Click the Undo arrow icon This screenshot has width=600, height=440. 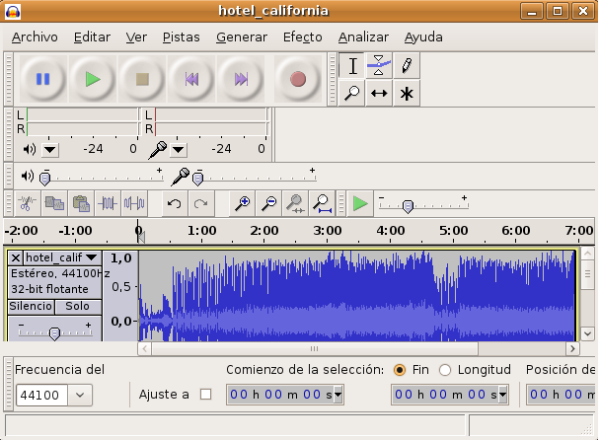coord(174,204)
